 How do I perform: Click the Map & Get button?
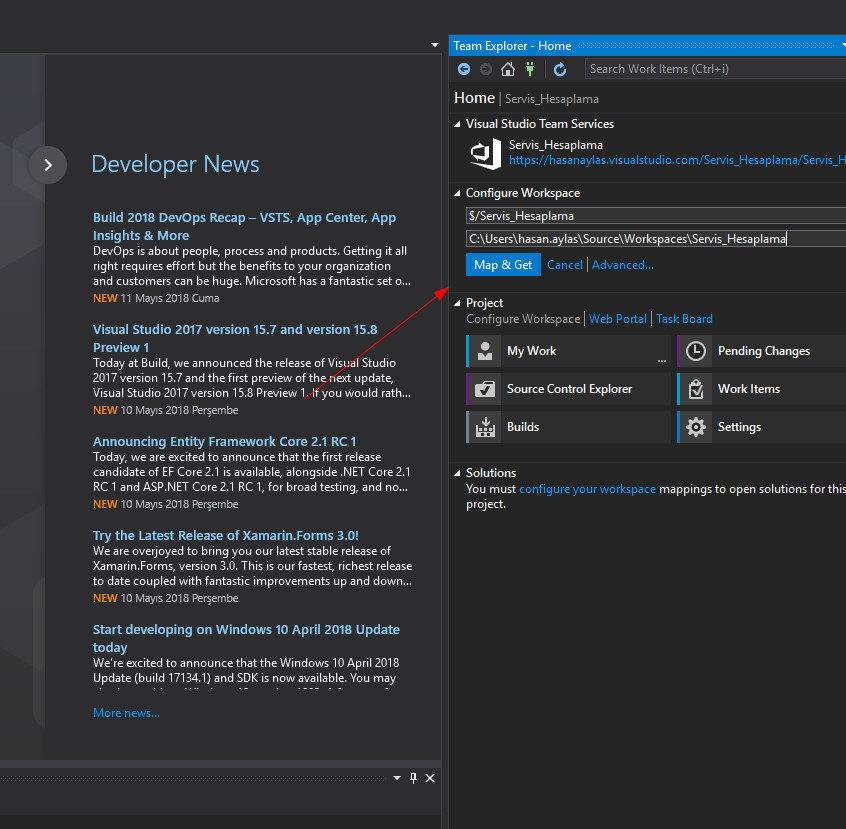(x=503, y=265)
